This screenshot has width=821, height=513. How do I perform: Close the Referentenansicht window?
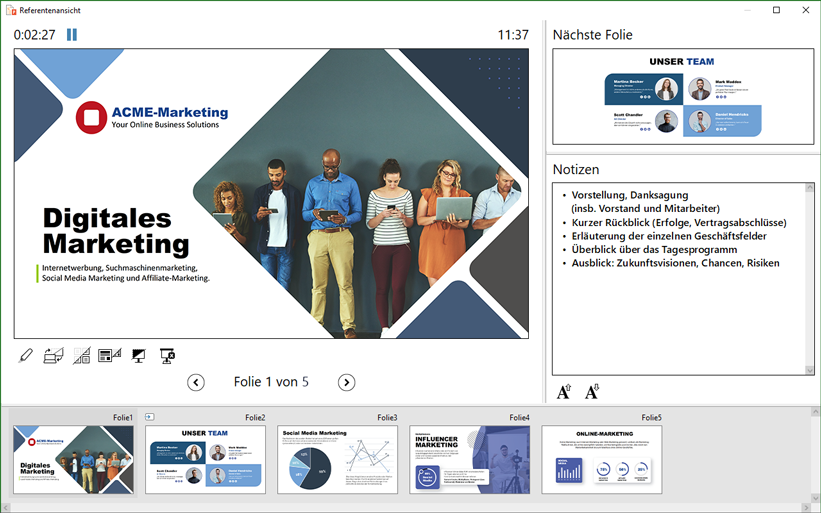(806, 10)
